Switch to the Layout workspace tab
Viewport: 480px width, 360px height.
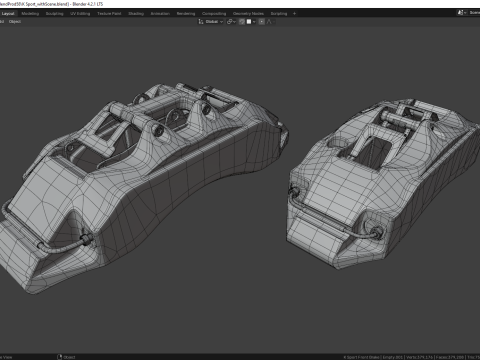pos(8,14)
